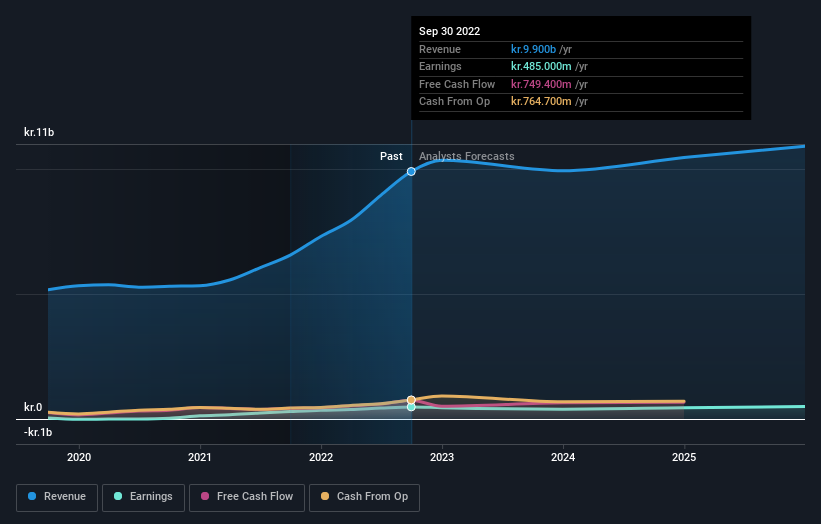The height and width of the screenshot is (524, 821).
Task: Click the 2020 x-axis label
Action: pos(79,458)
